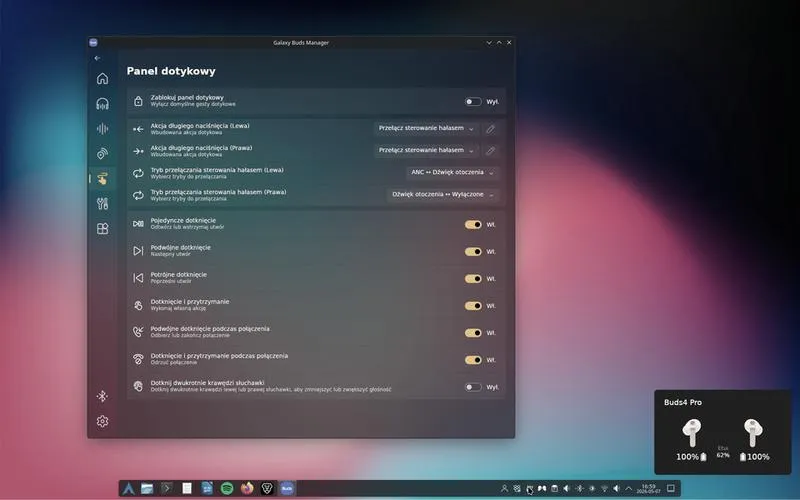
Task: Expand left long-press action dropdown
Action: tap(427, 129)
